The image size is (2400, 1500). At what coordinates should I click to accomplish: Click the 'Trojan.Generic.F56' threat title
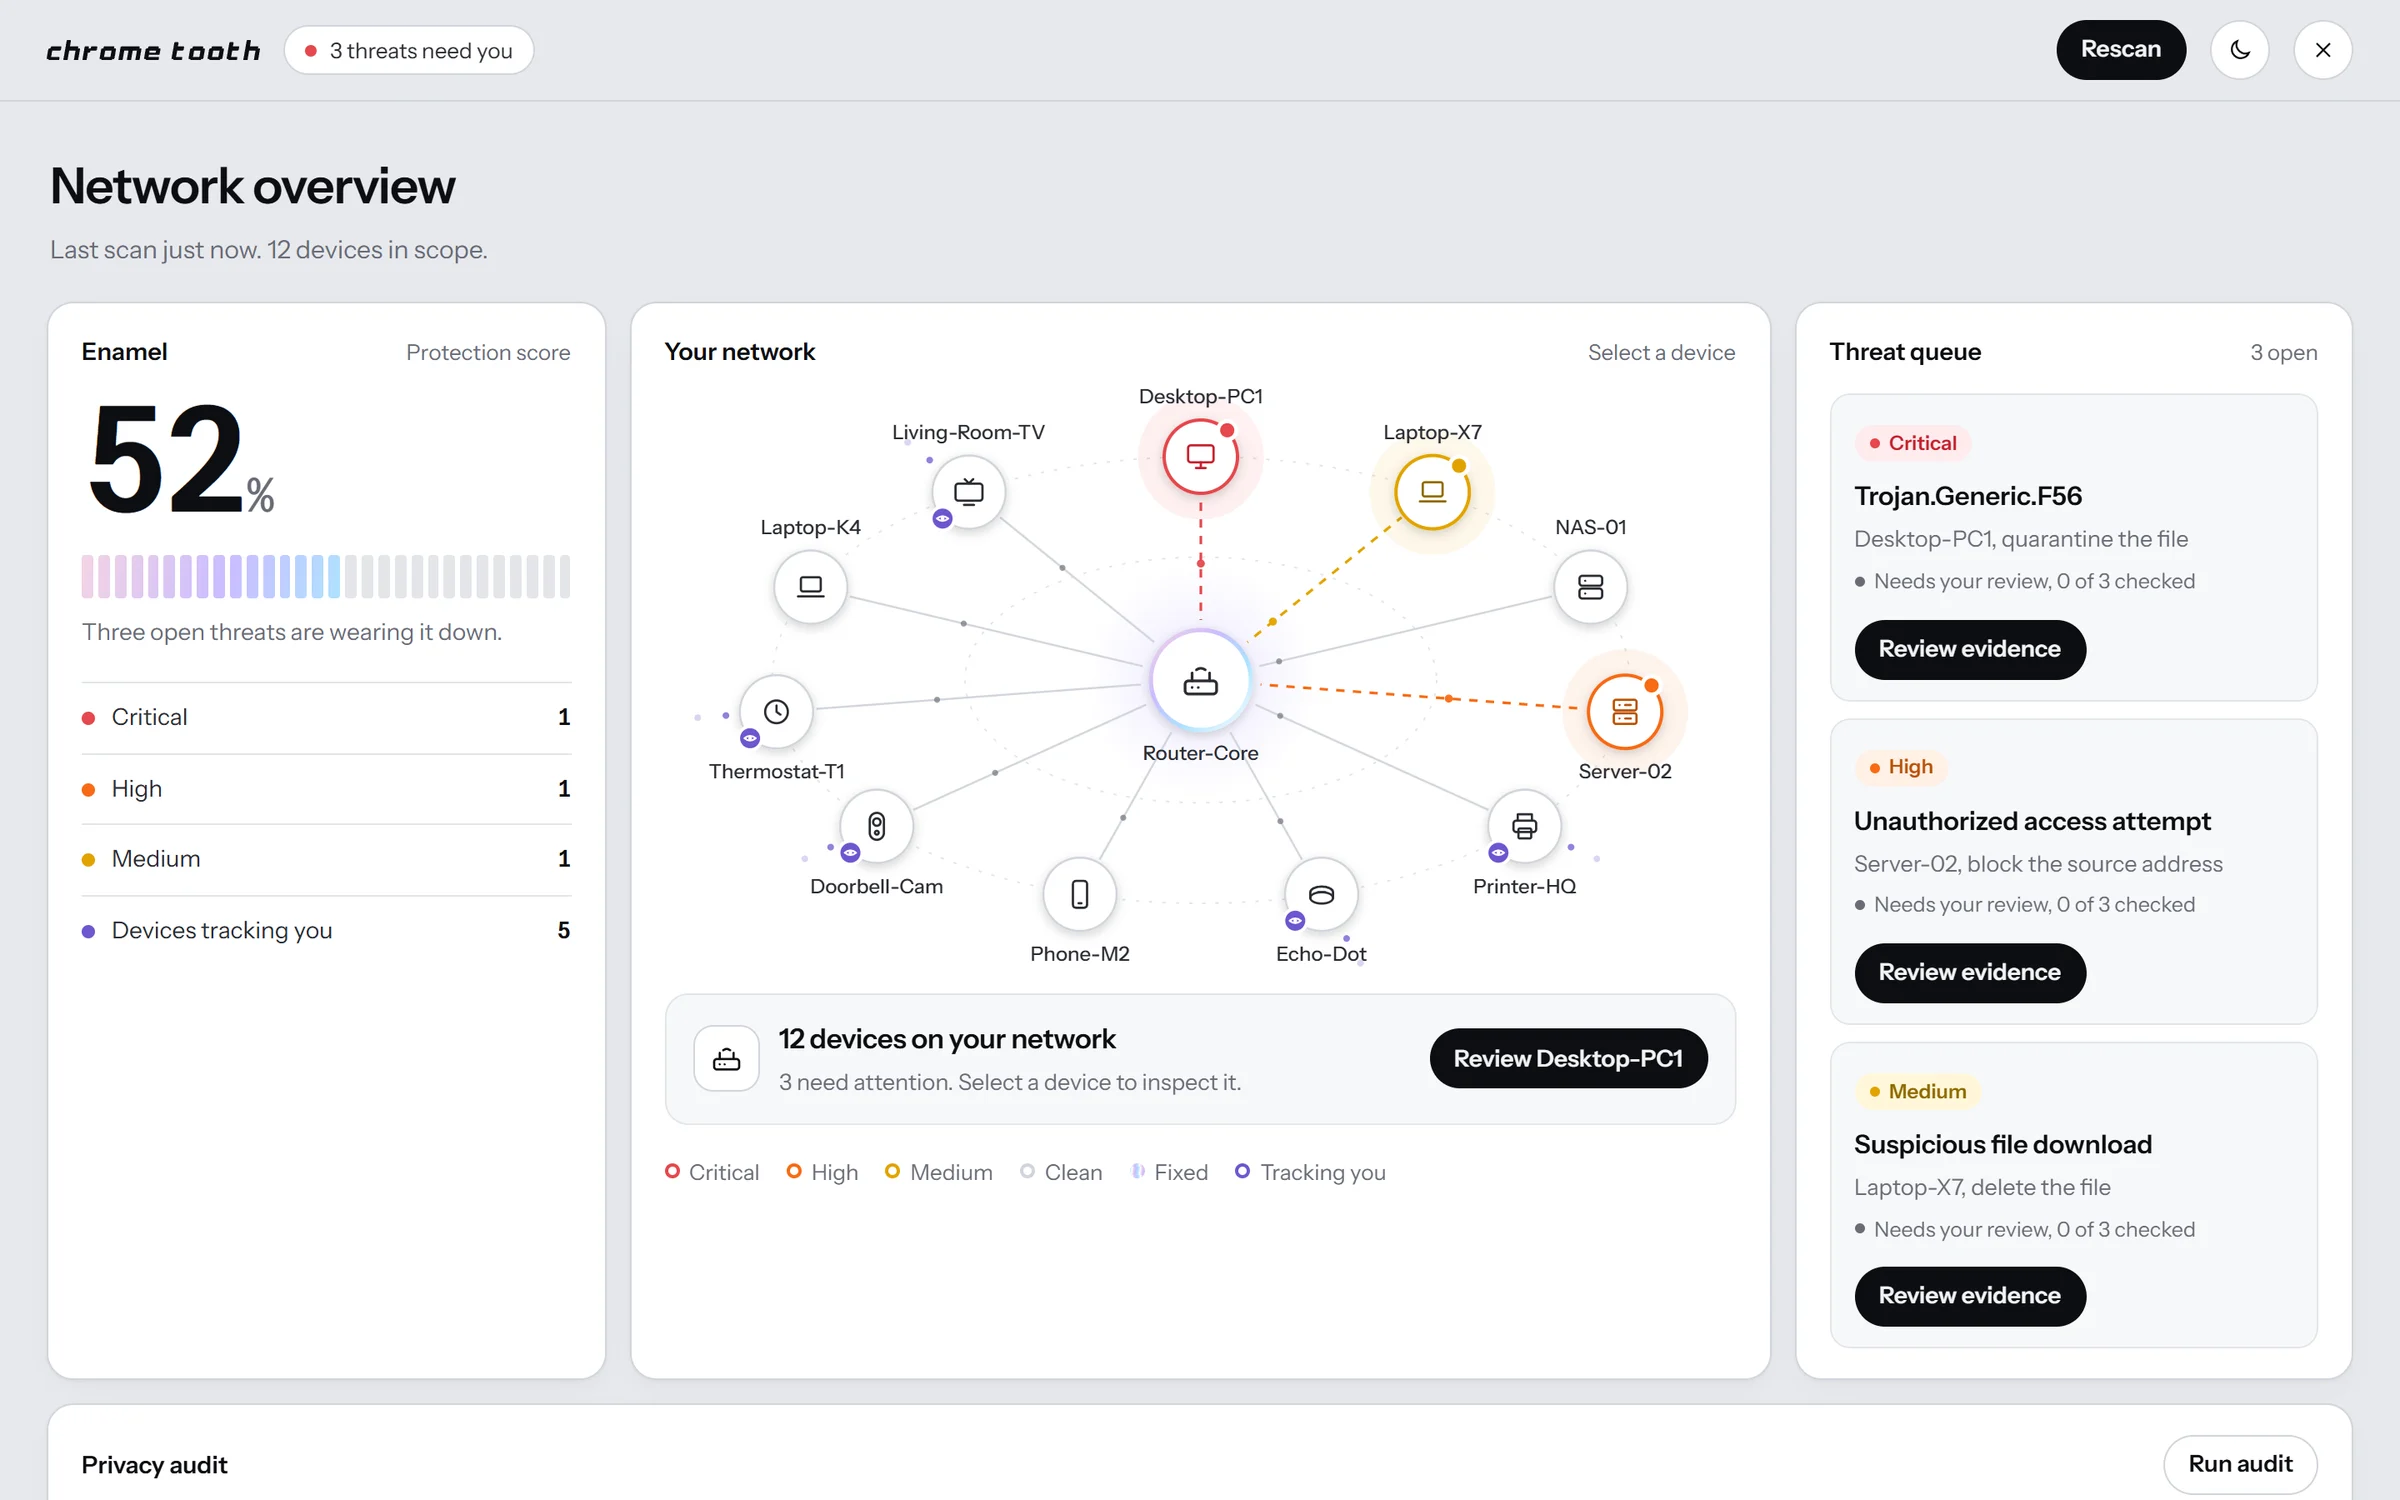pos(1968,496)
